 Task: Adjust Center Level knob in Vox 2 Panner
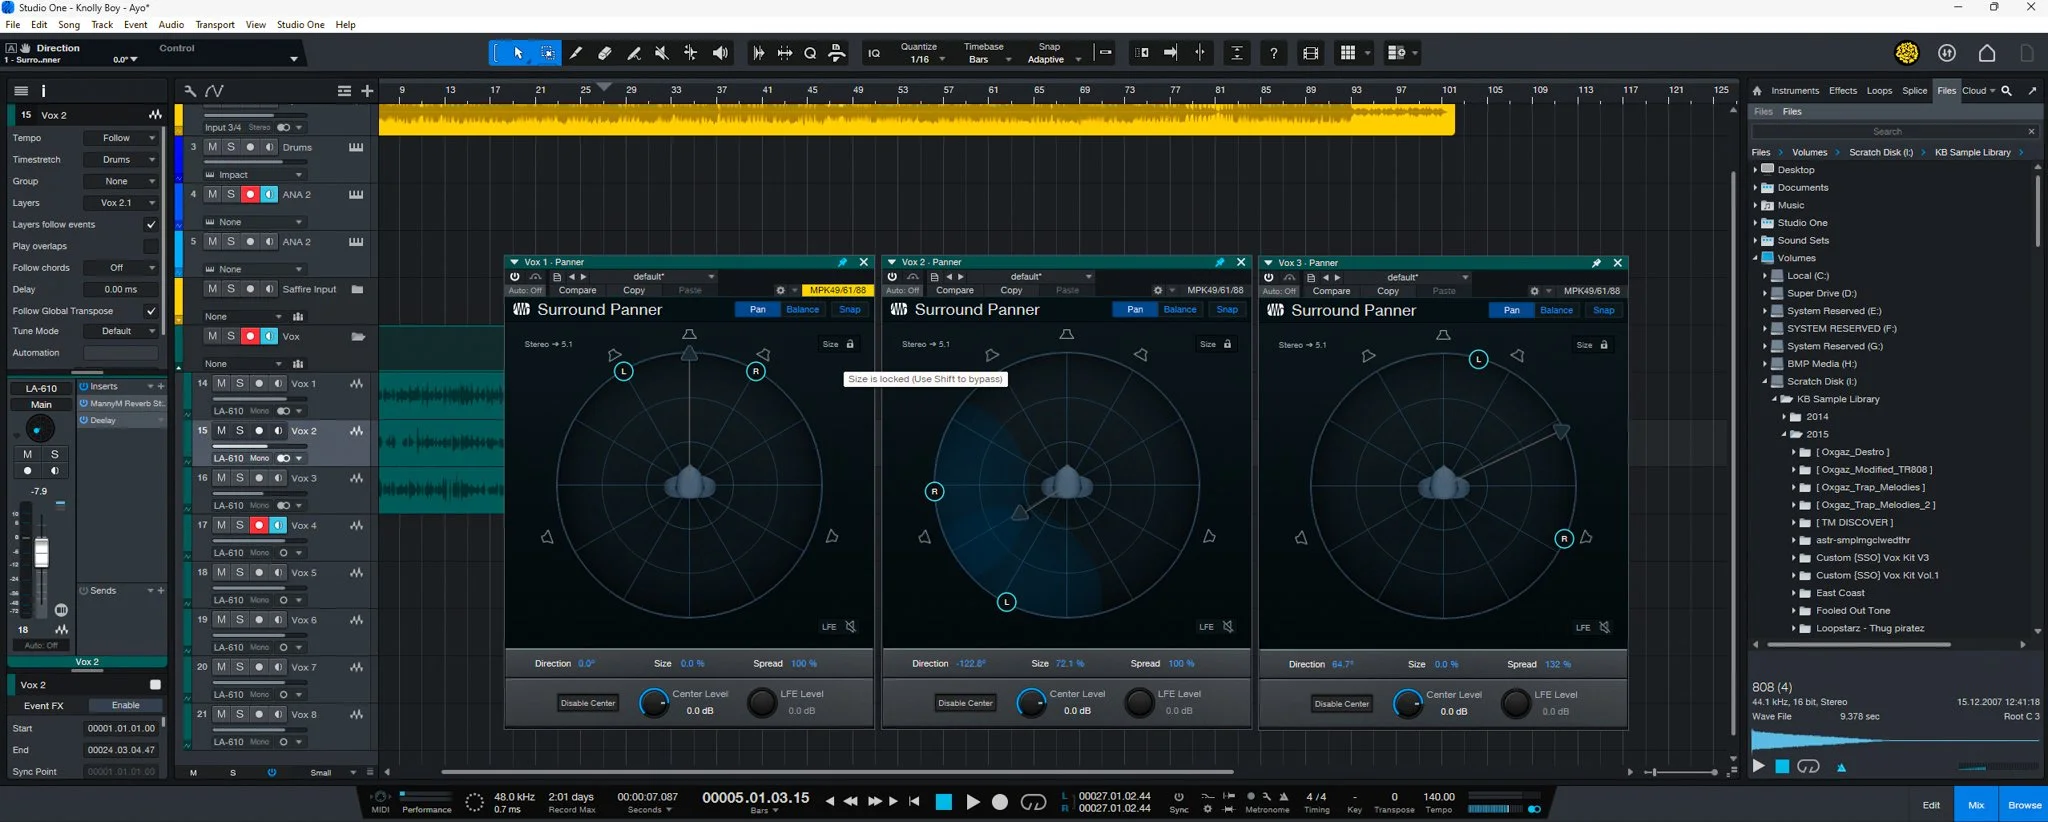(x=1032, y=703)
